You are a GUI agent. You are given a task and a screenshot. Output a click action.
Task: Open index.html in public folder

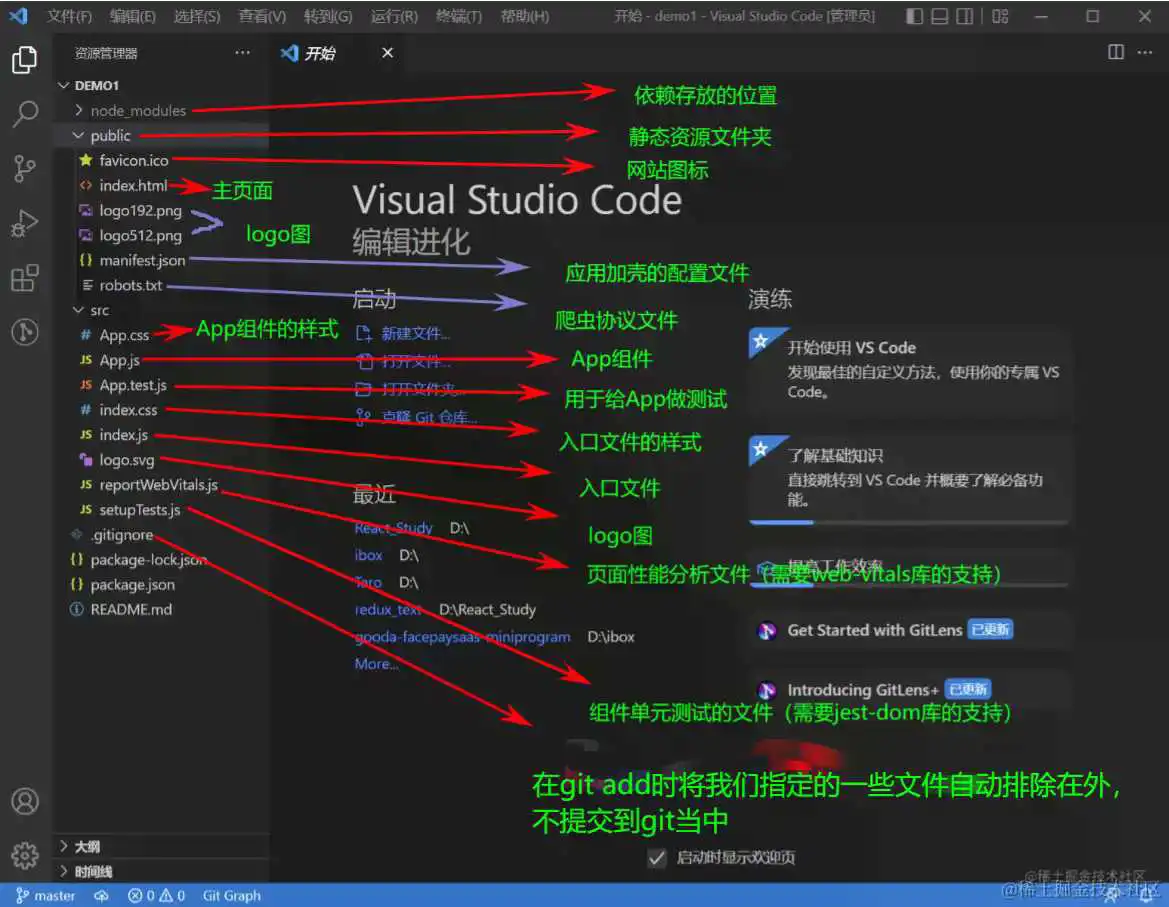133,186
